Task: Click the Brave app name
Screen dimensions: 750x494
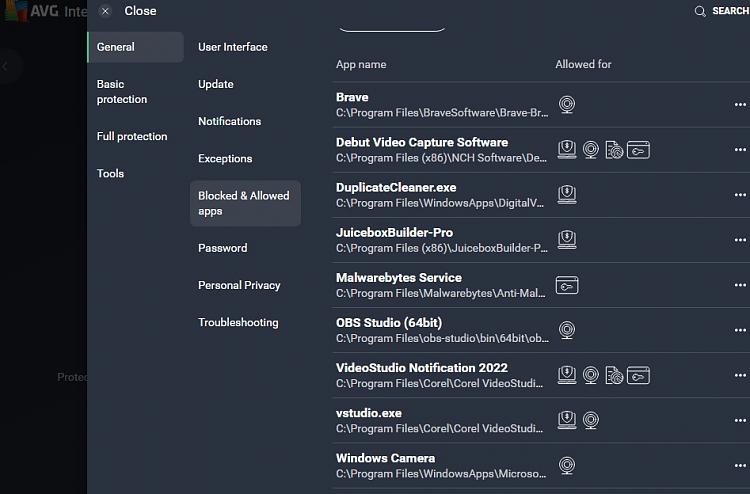Action: pyautogui.click(x=352, y=97)
